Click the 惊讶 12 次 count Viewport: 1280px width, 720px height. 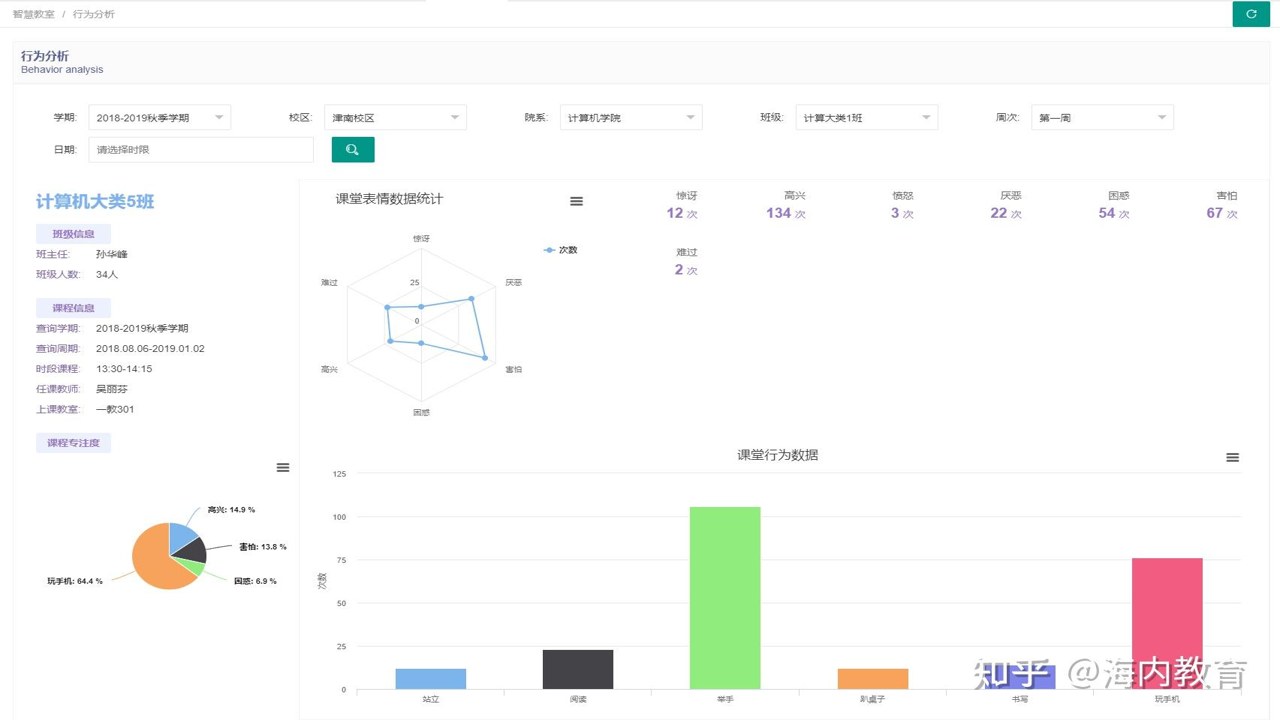(681, 213)
